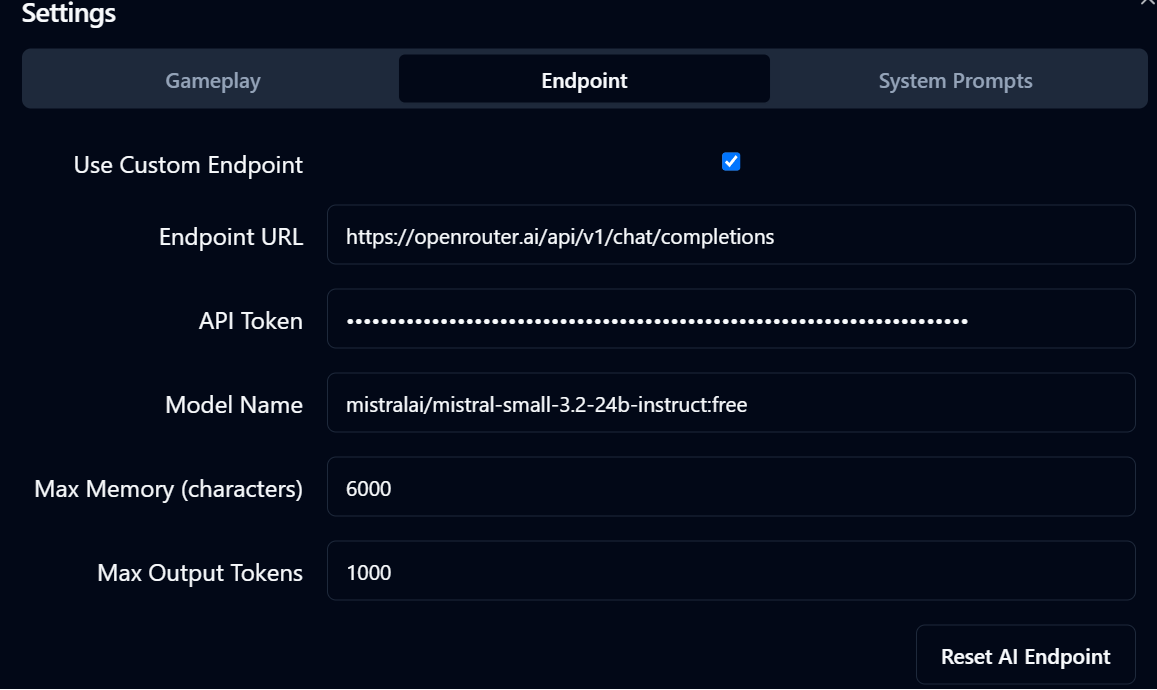The height and width of the screenshot is (690, 1157).
Task: Click the Model Name label
Action: coord(234,405)
